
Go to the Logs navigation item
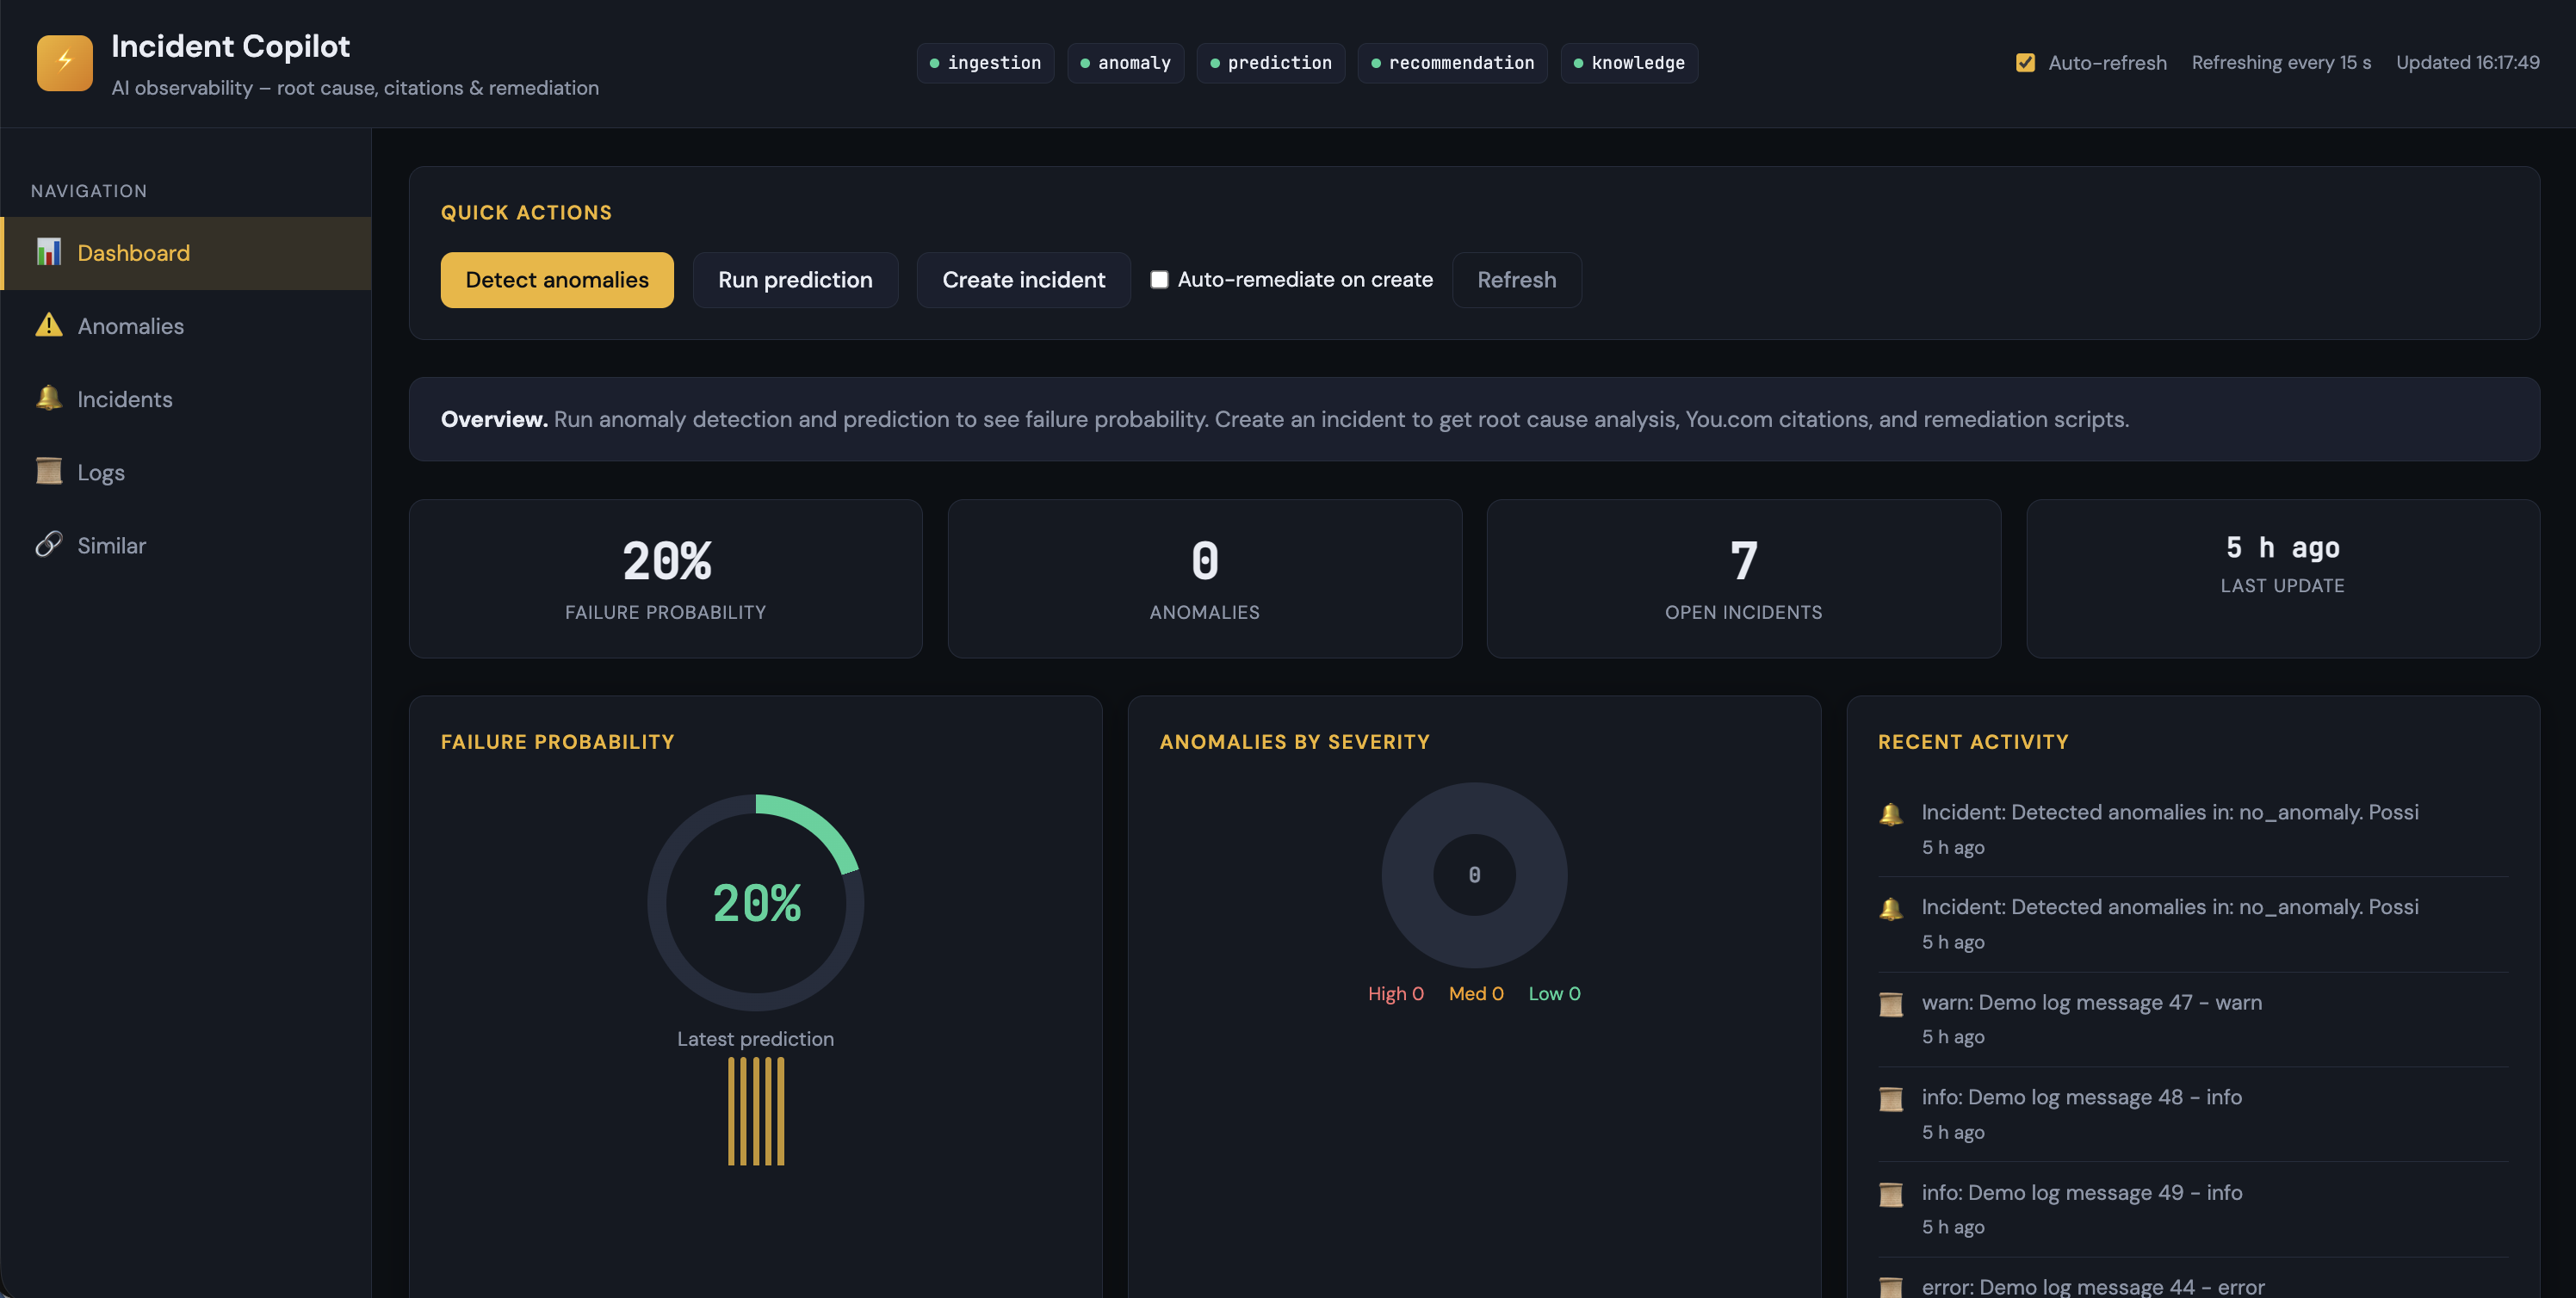[101, 472]
